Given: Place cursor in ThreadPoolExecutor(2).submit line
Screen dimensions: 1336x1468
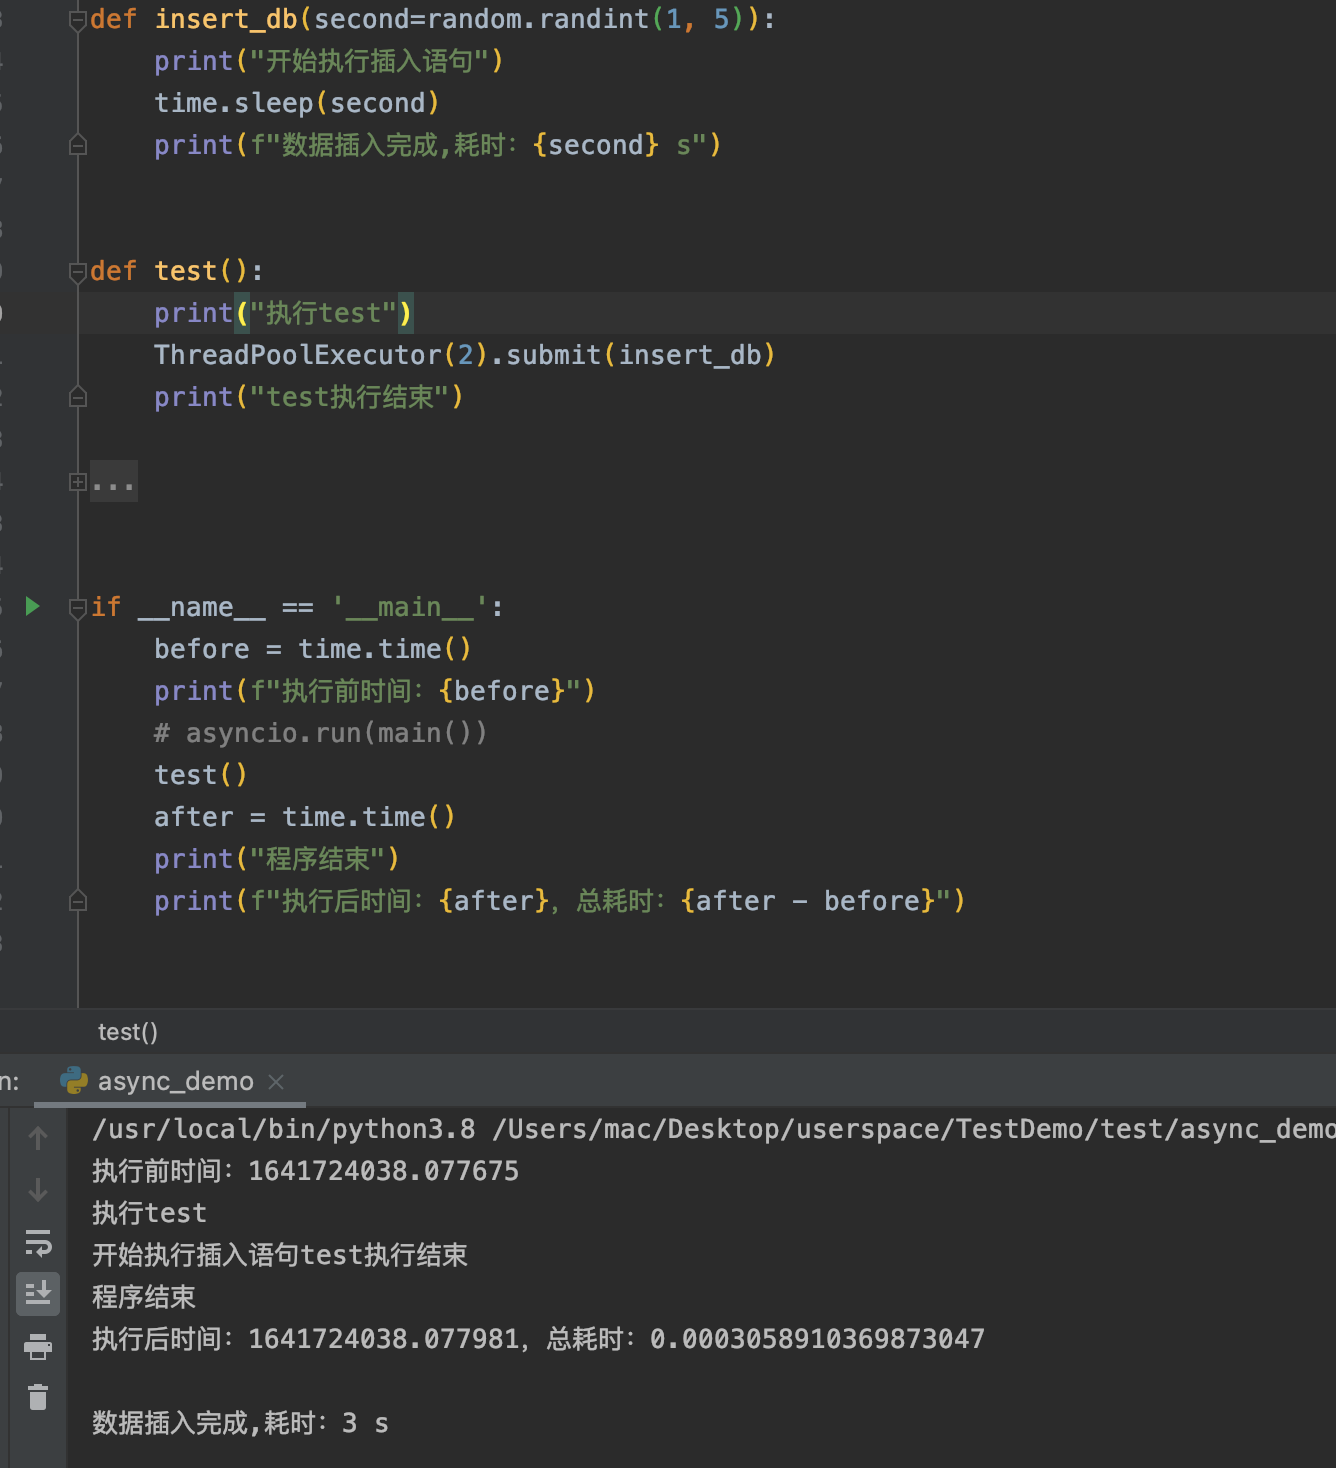Looking at the screenshot, I should point(465,355).
